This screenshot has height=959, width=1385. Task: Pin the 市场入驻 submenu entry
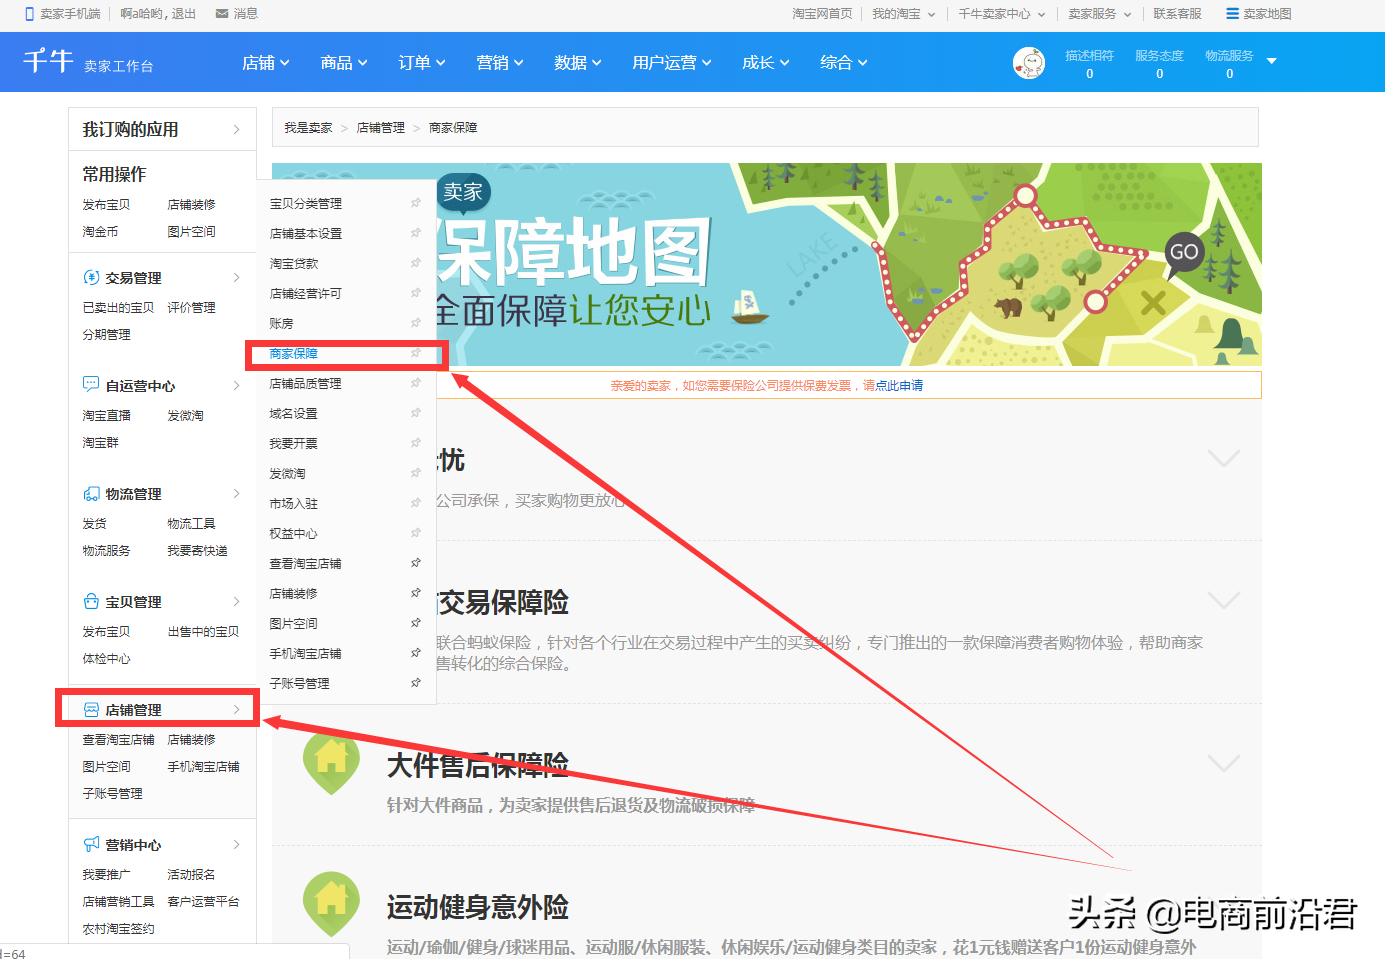(x=415, y=503)
